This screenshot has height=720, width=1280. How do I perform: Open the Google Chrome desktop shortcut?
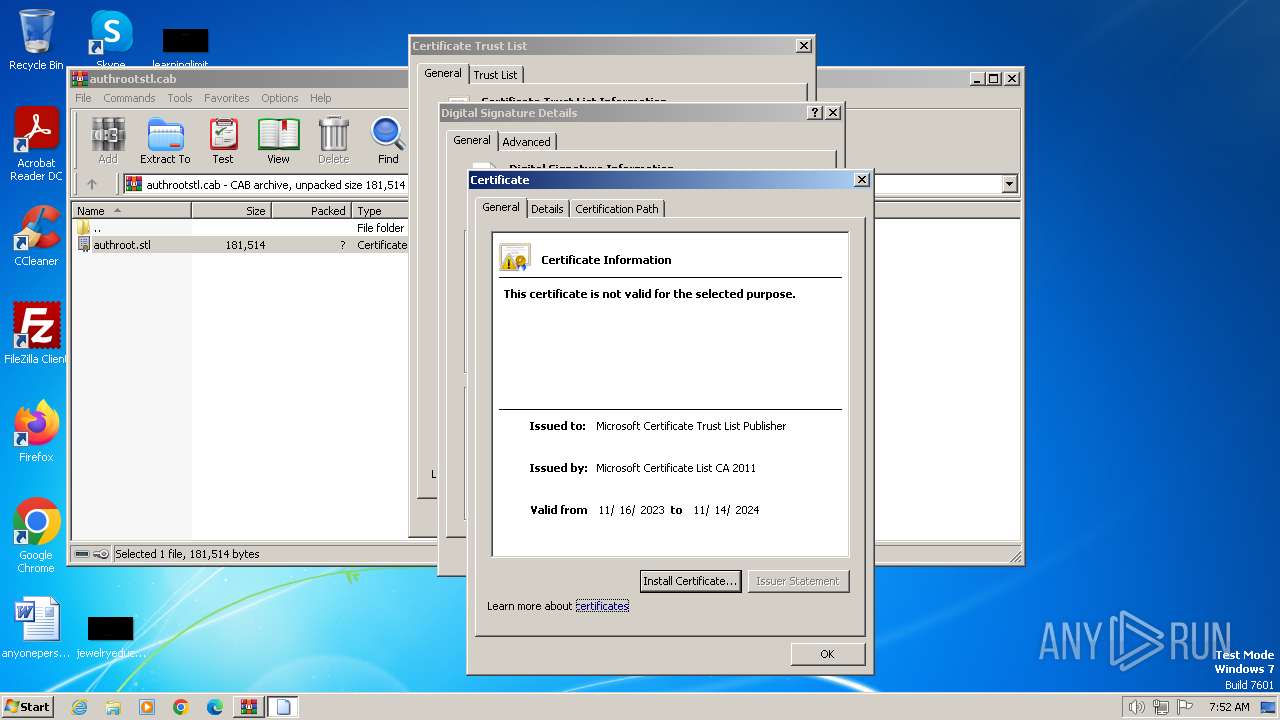point(36,536)
